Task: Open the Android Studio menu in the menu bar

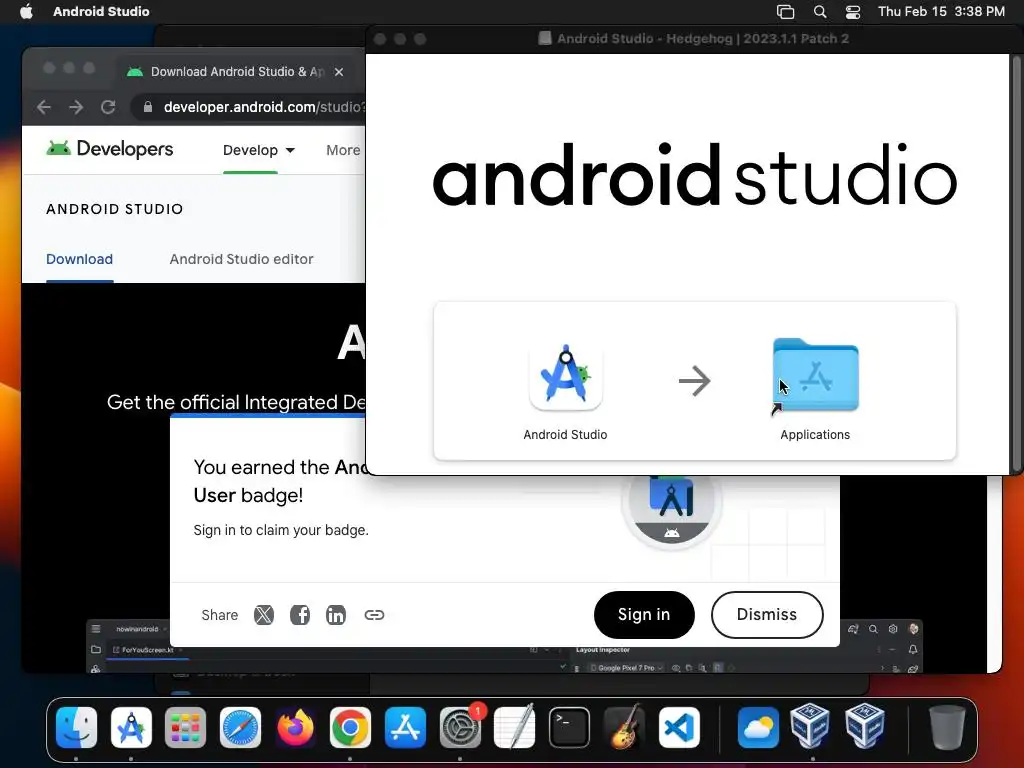Action: 101,11
